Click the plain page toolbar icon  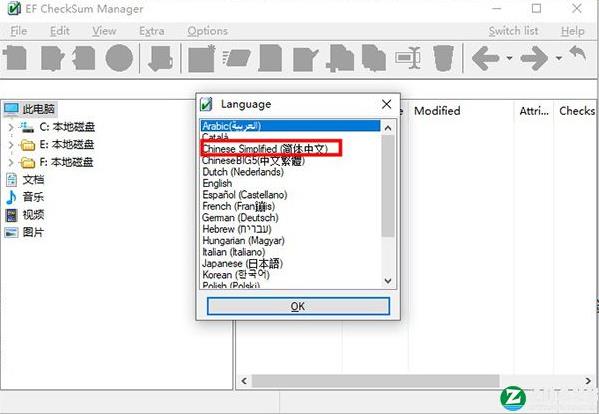tap(270, 58)
